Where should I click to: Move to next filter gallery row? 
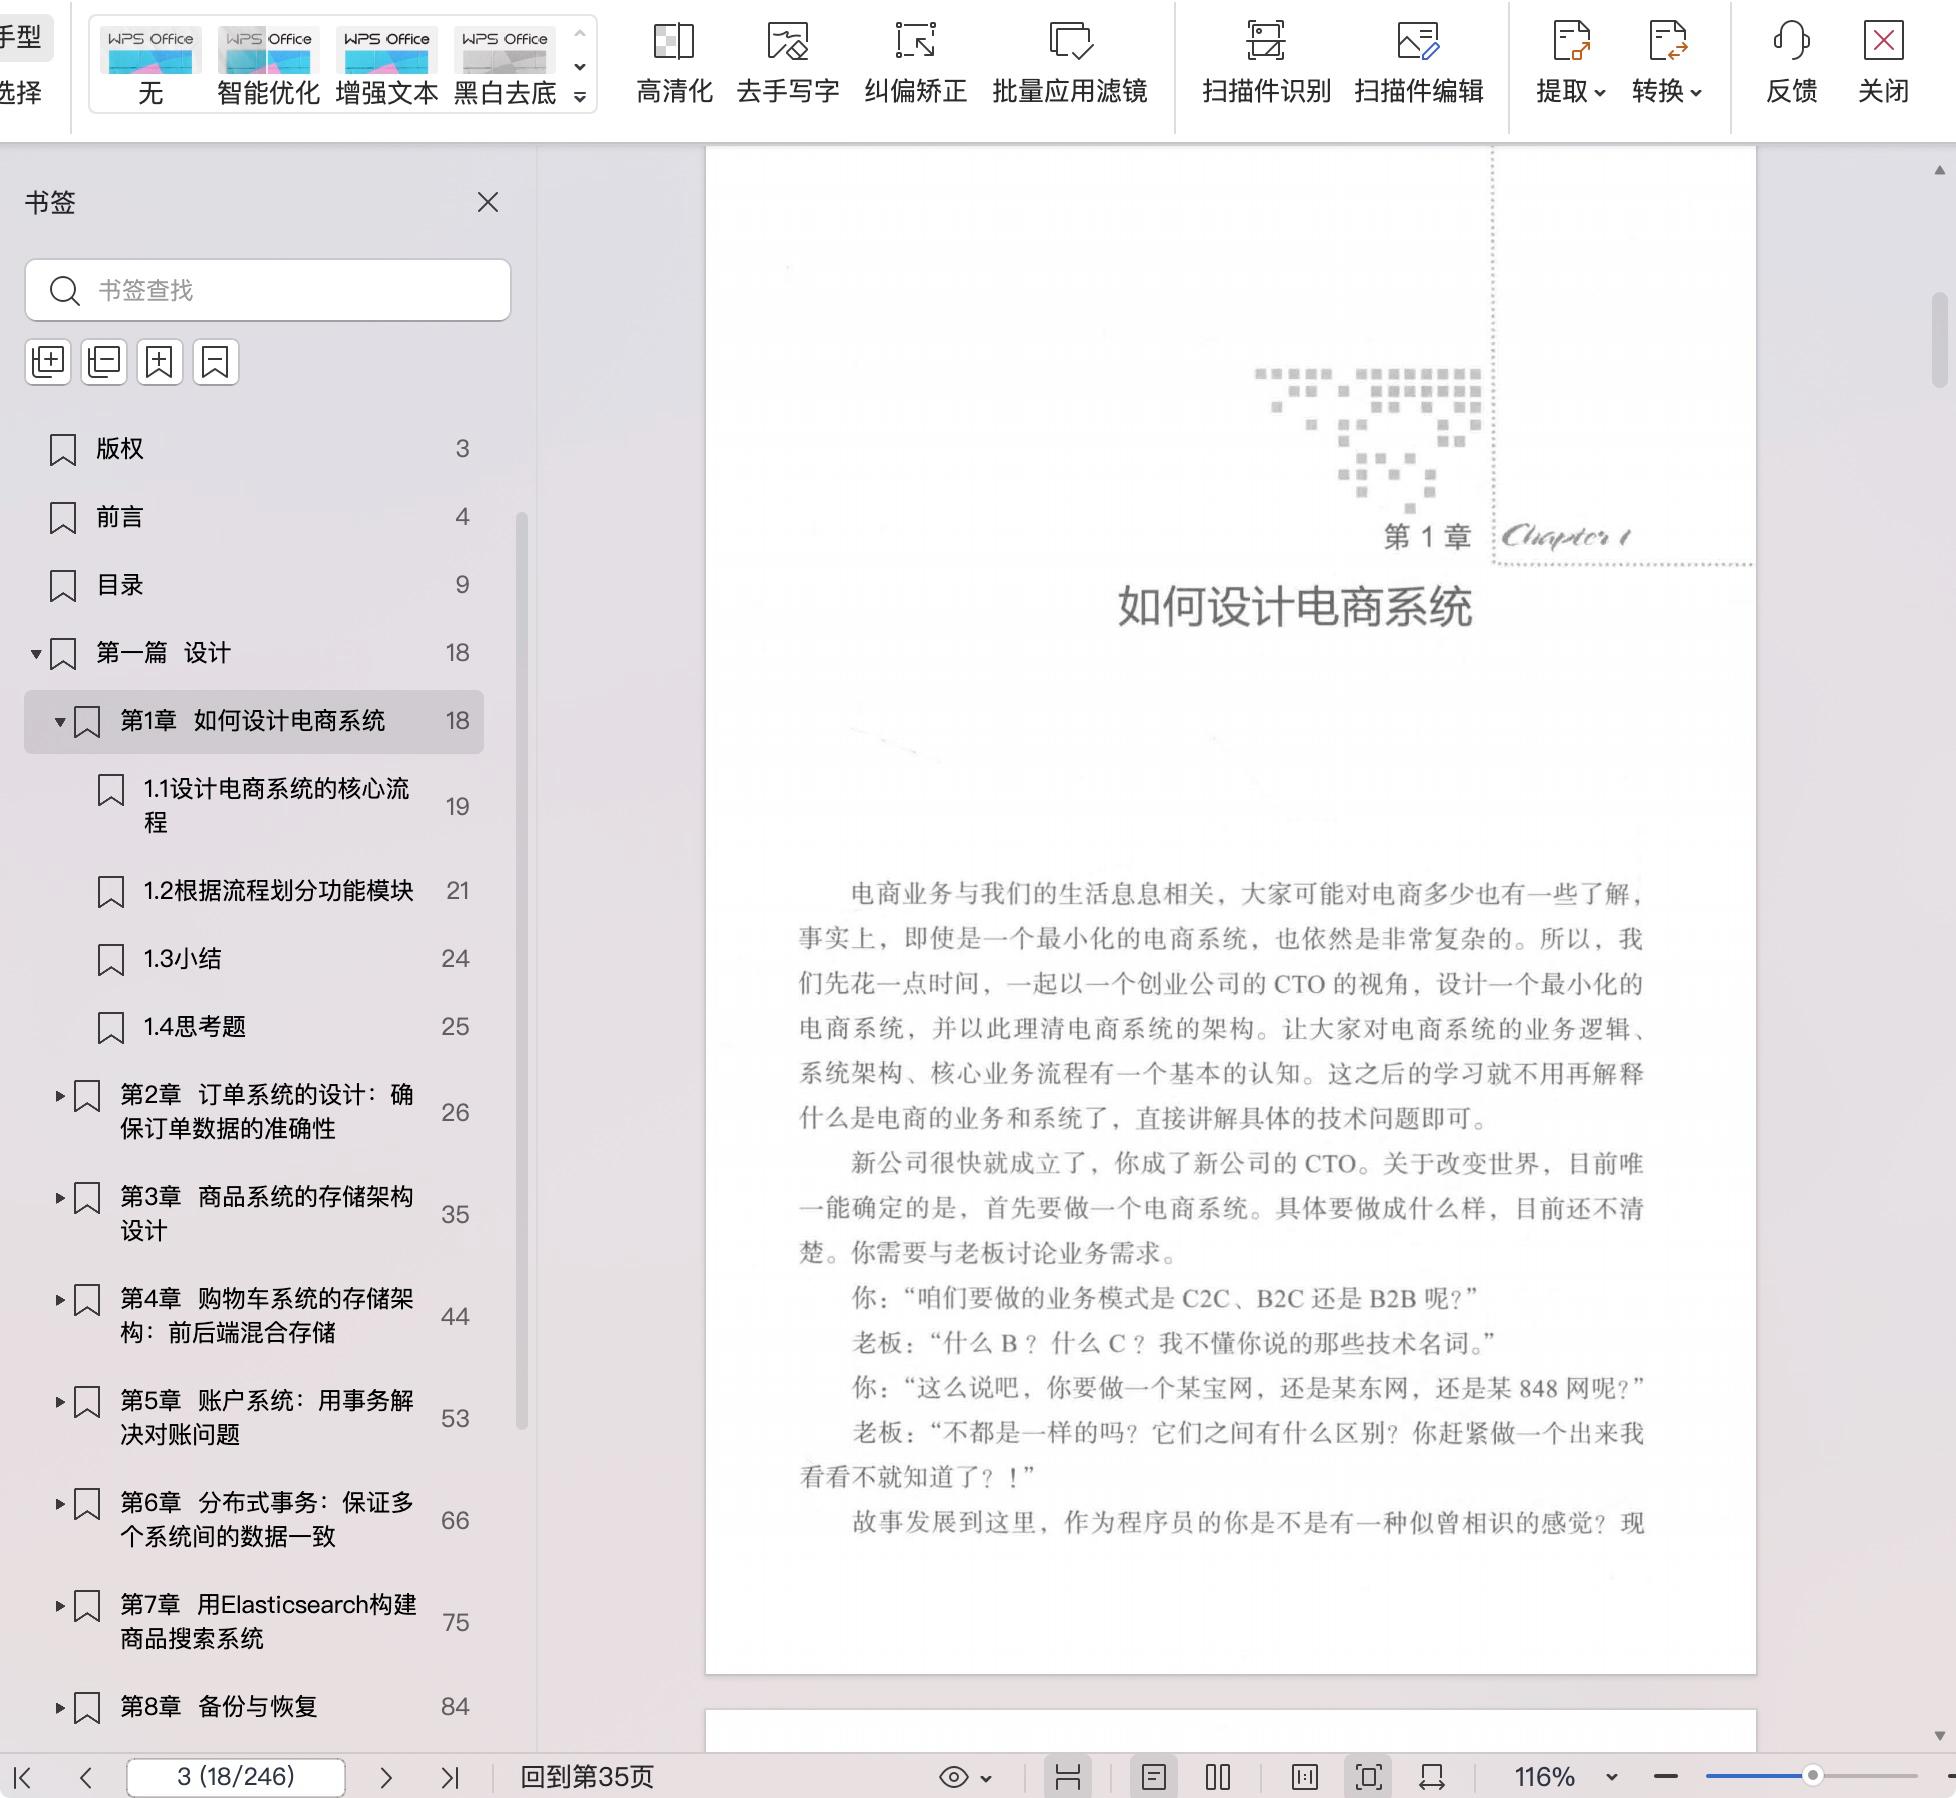[x=580, y=67]
